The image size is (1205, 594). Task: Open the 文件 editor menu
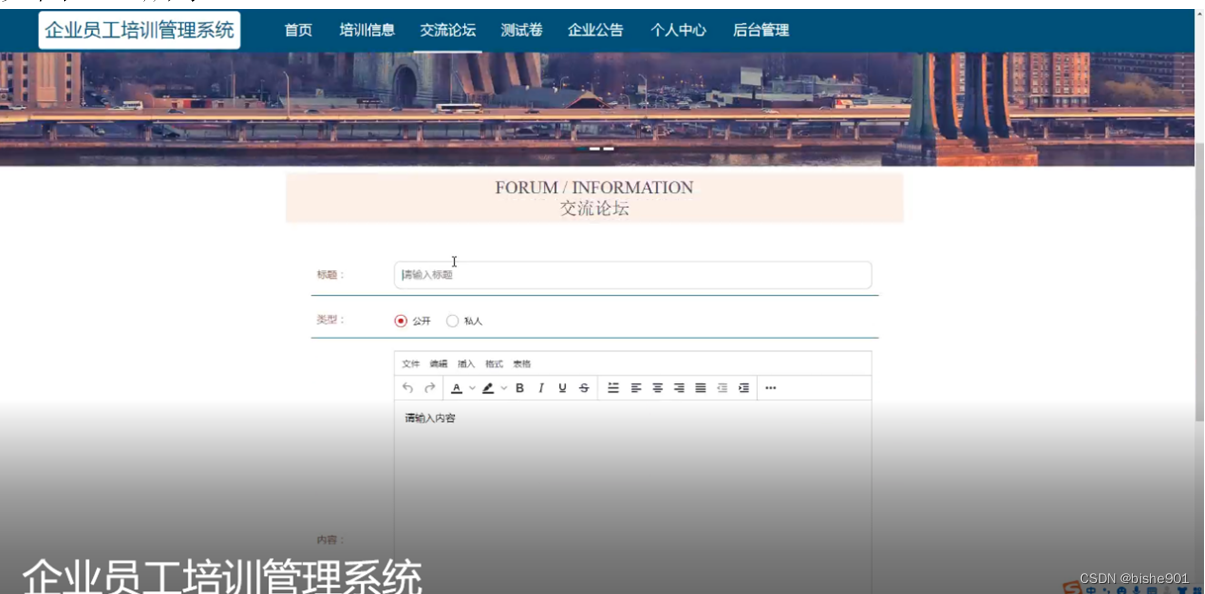(x=411, y=364)
